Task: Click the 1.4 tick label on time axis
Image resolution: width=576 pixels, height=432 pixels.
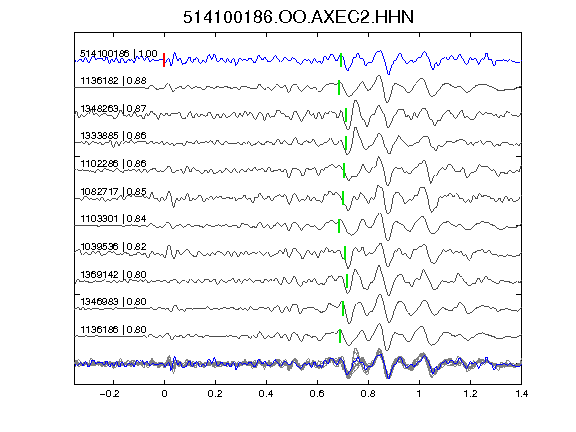Action: (521, 394)
